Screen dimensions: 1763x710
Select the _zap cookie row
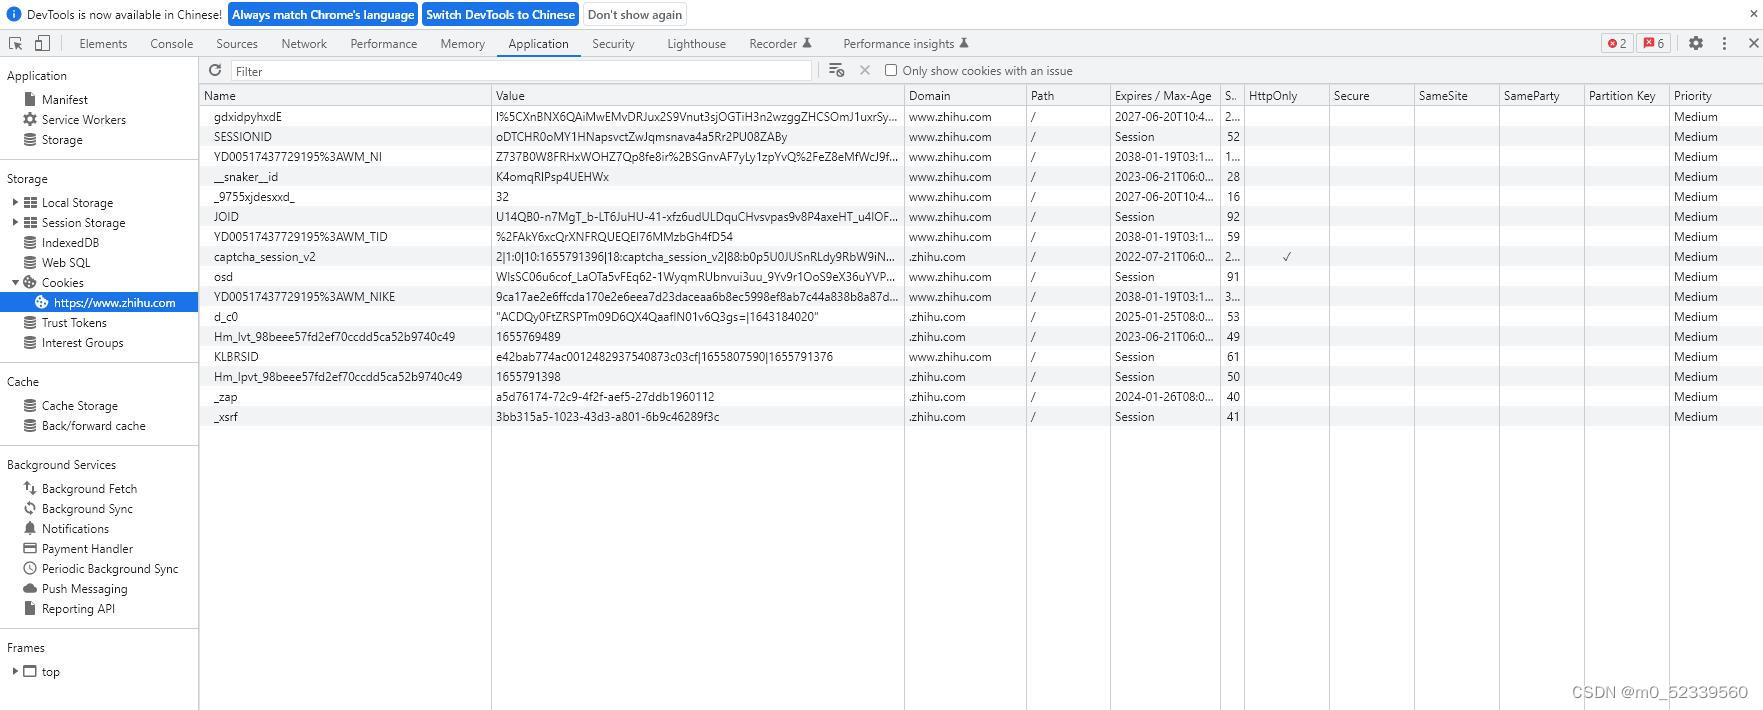coord(981,396)
